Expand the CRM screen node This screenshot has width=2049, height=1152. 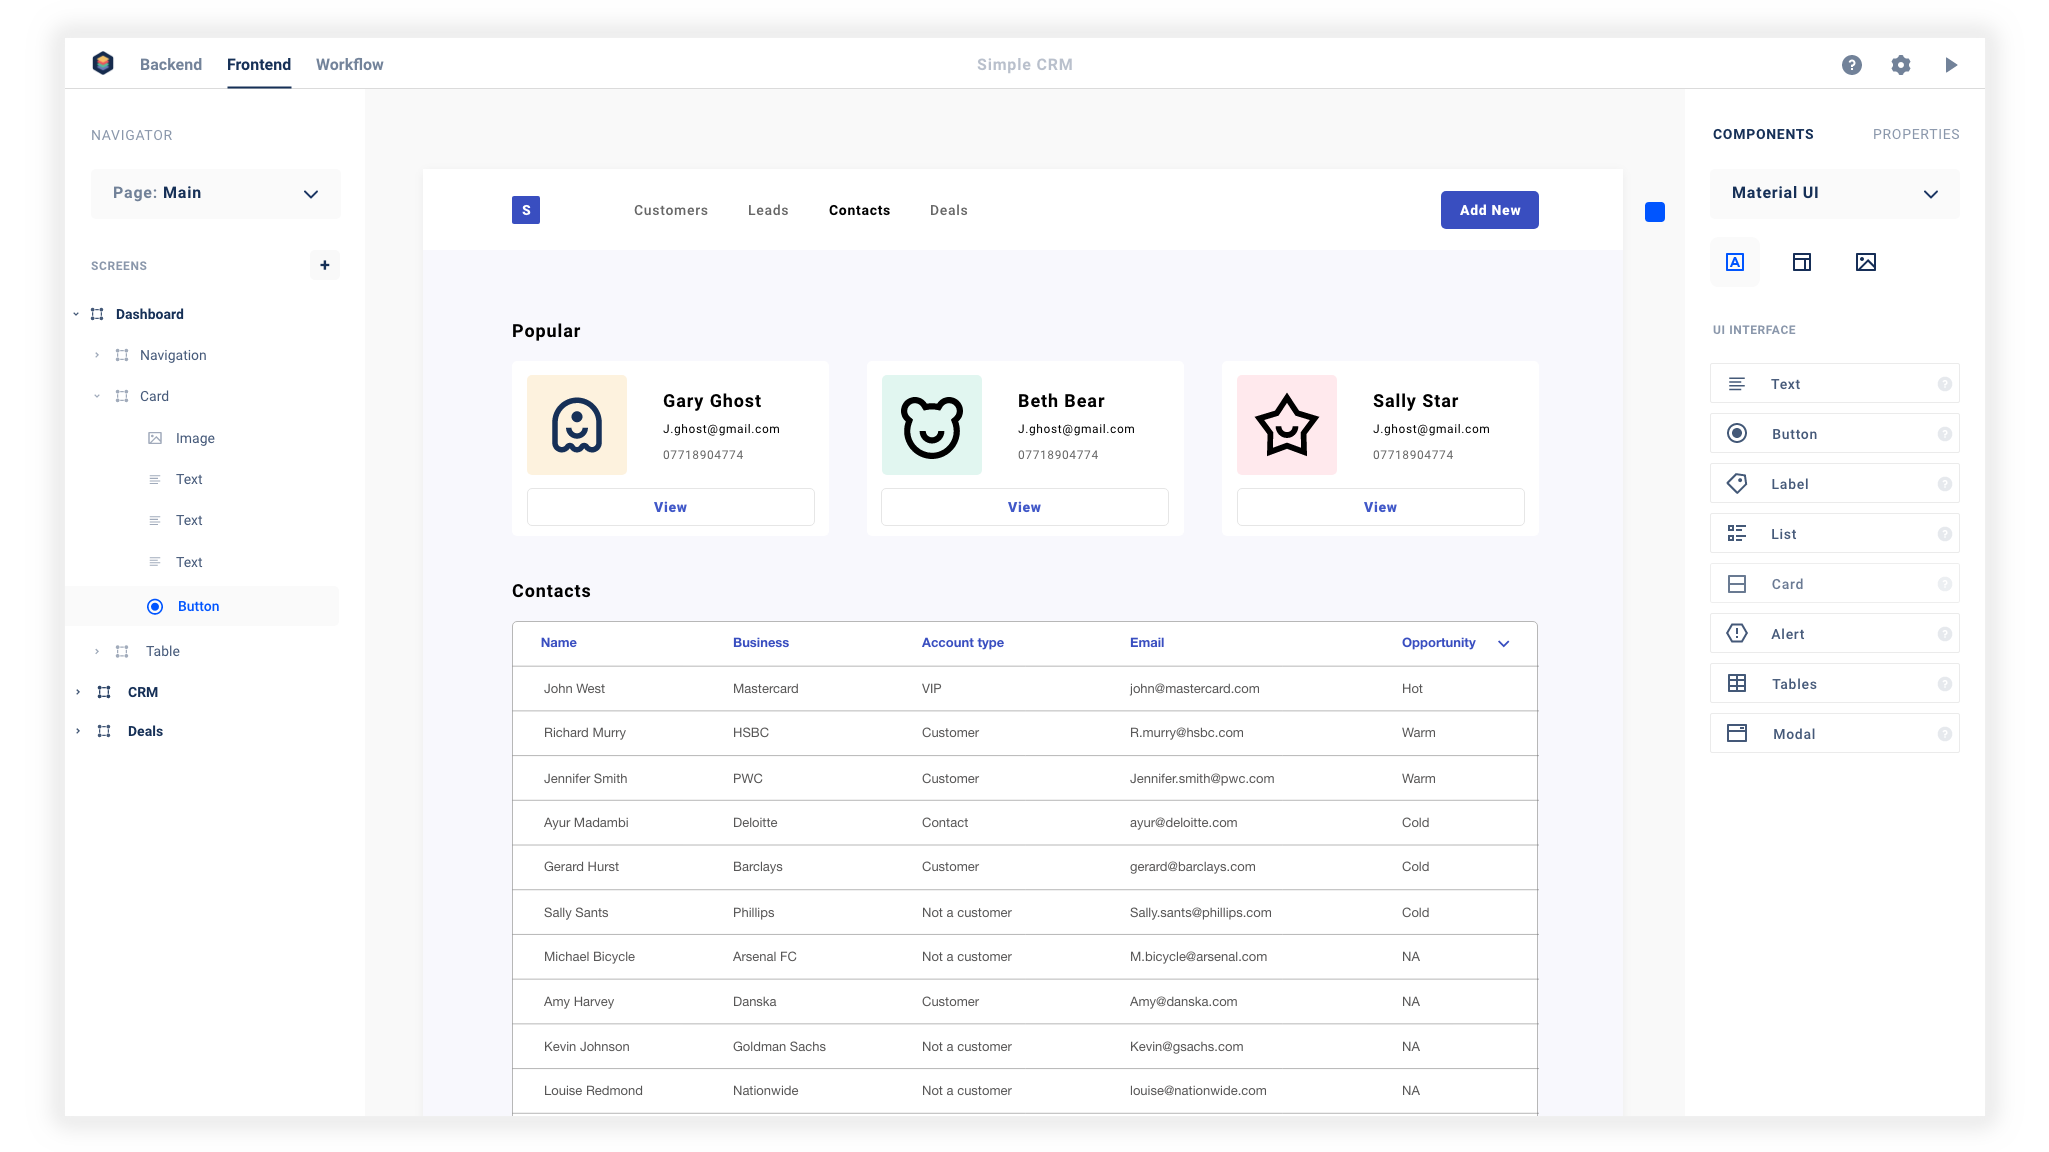(78, 692)
